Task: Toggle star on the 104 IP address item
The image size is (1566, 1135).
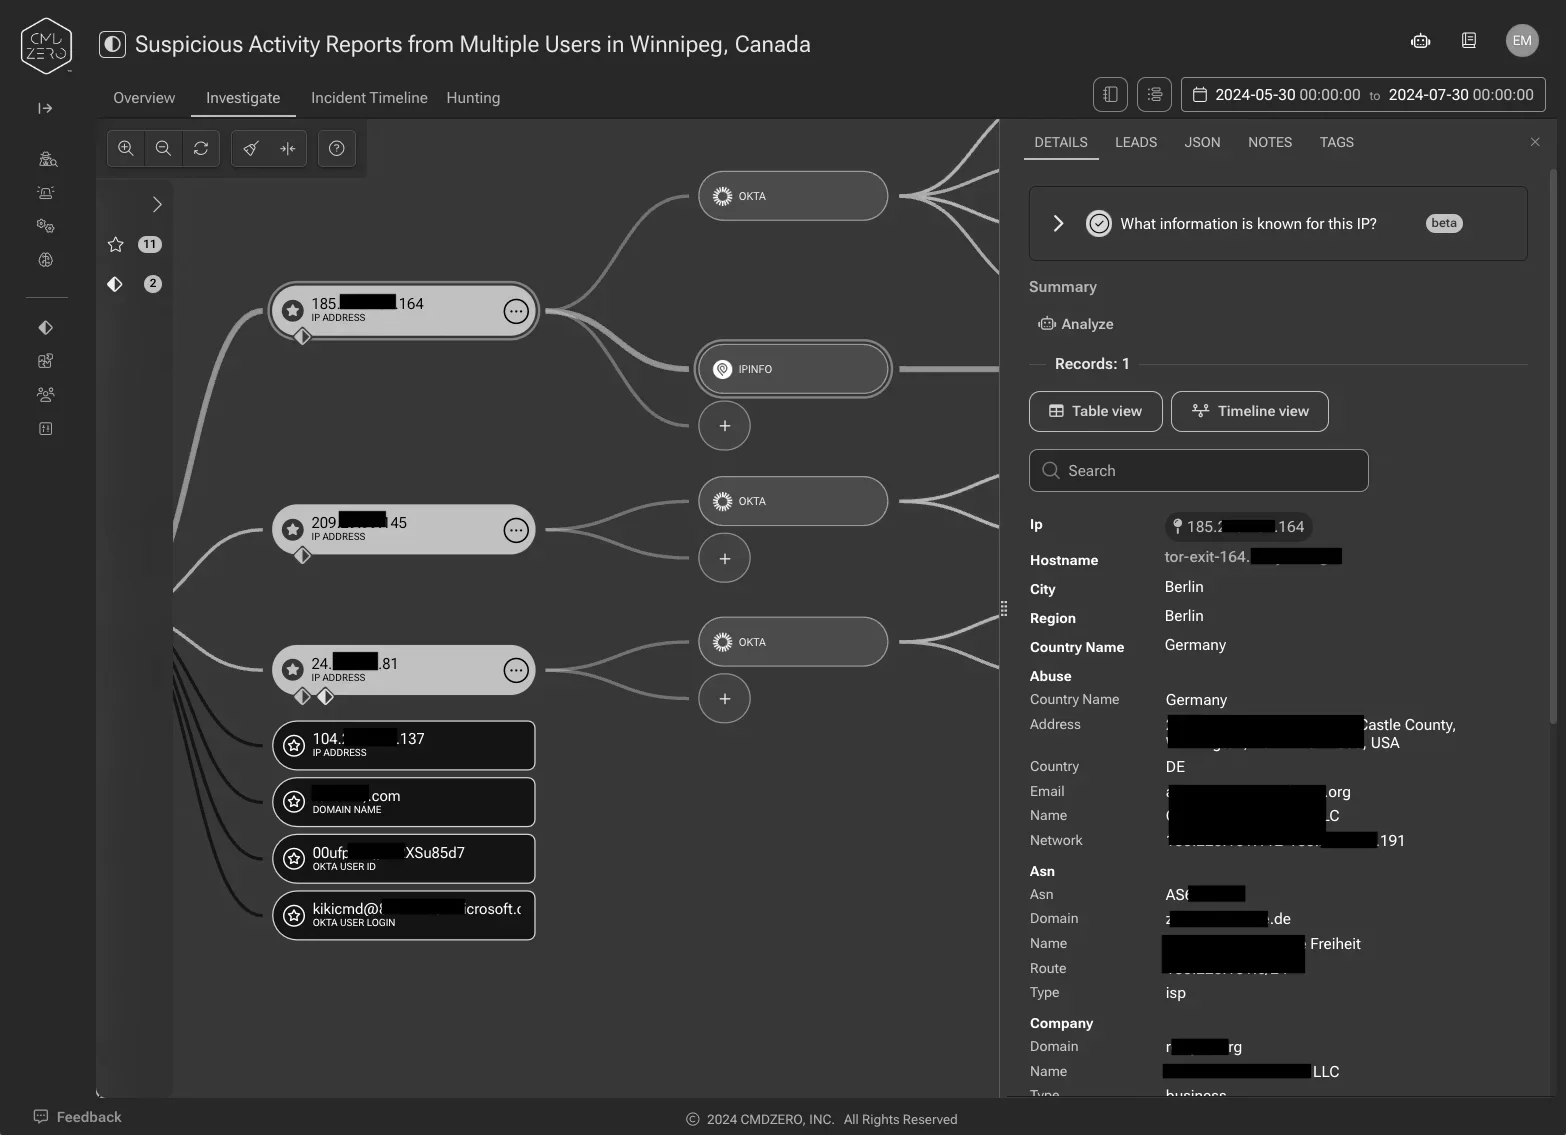Action: [x=294, y=745]
